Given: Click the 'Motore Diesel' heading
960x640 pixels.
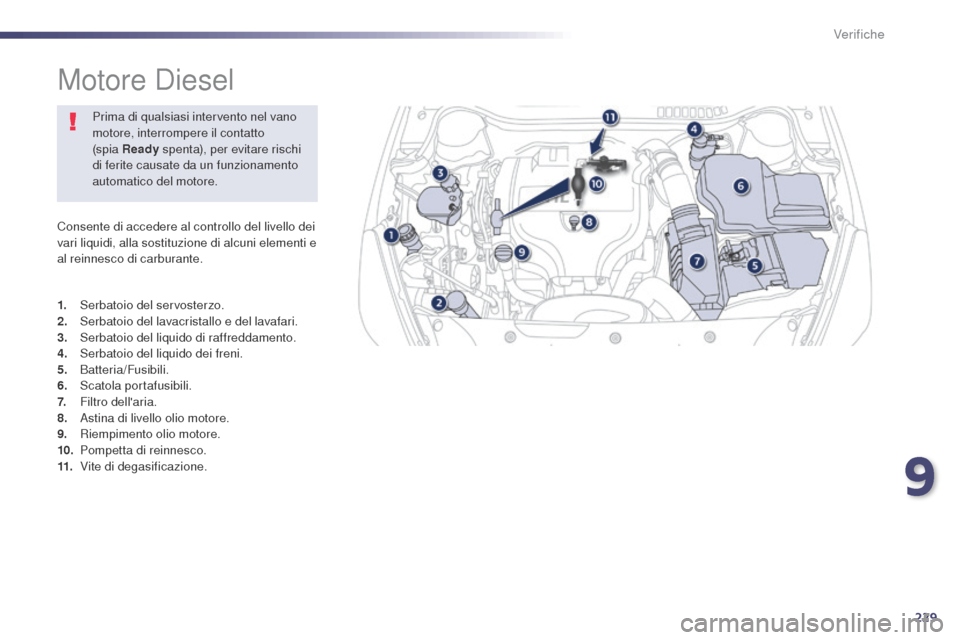Looking at the screenshot, I should (x=146, y=80).
